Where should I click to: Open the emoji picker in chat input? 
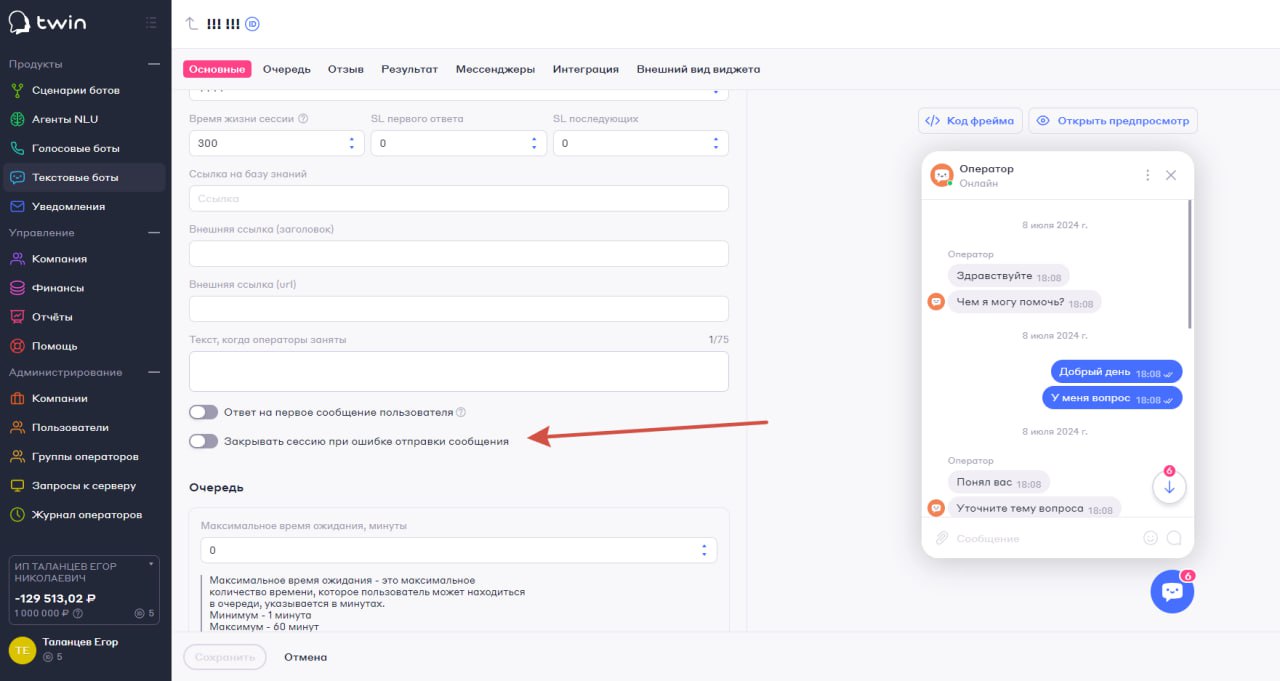1150,538
